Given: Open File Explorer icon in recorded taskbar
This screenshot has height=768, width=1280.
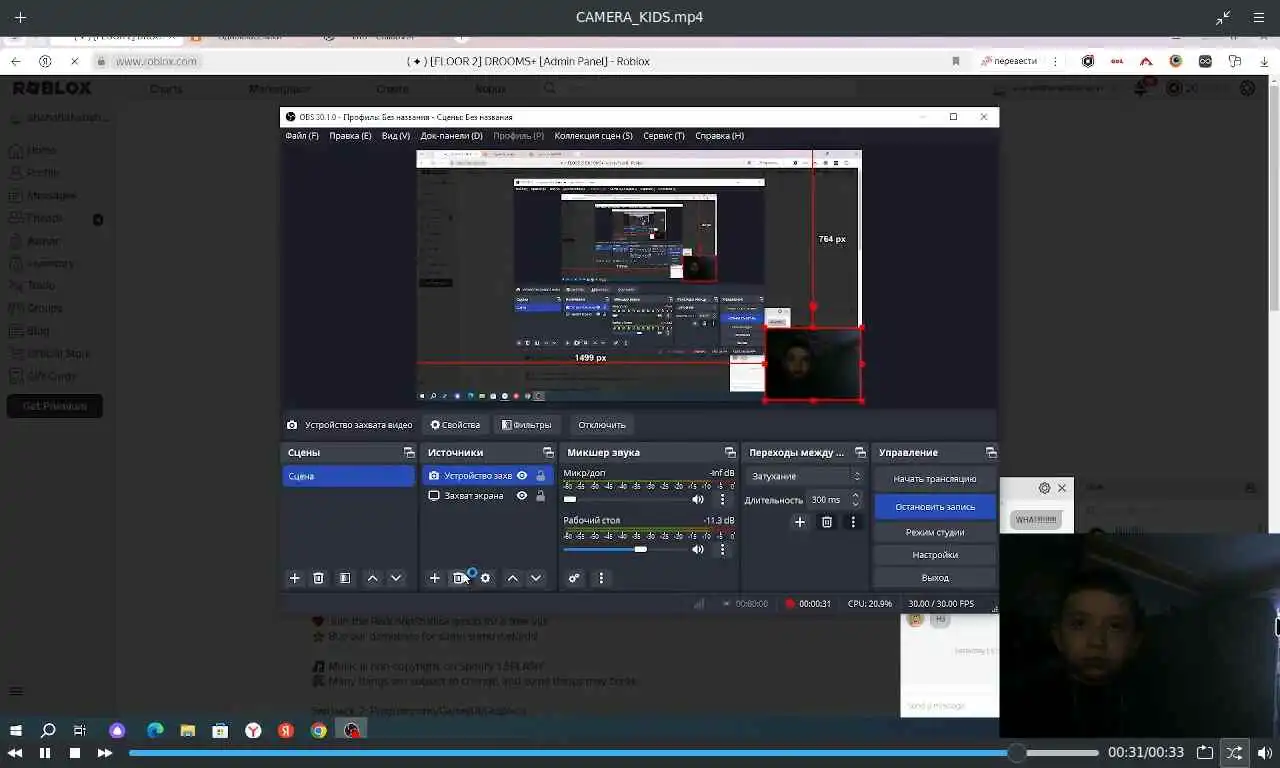Looking at the screenshot, I should click(x=187, y=731).
